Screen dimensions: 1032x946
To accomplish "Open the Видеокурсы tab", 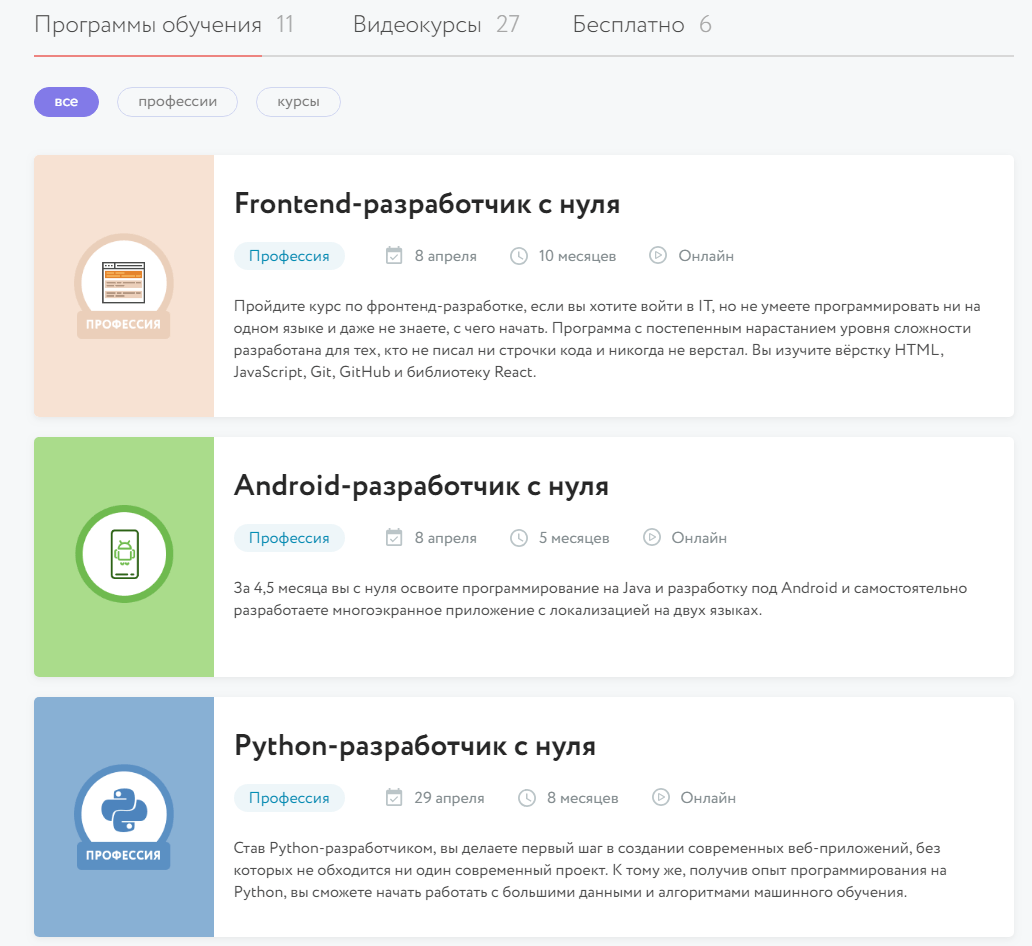I will (x=417, y=25).
